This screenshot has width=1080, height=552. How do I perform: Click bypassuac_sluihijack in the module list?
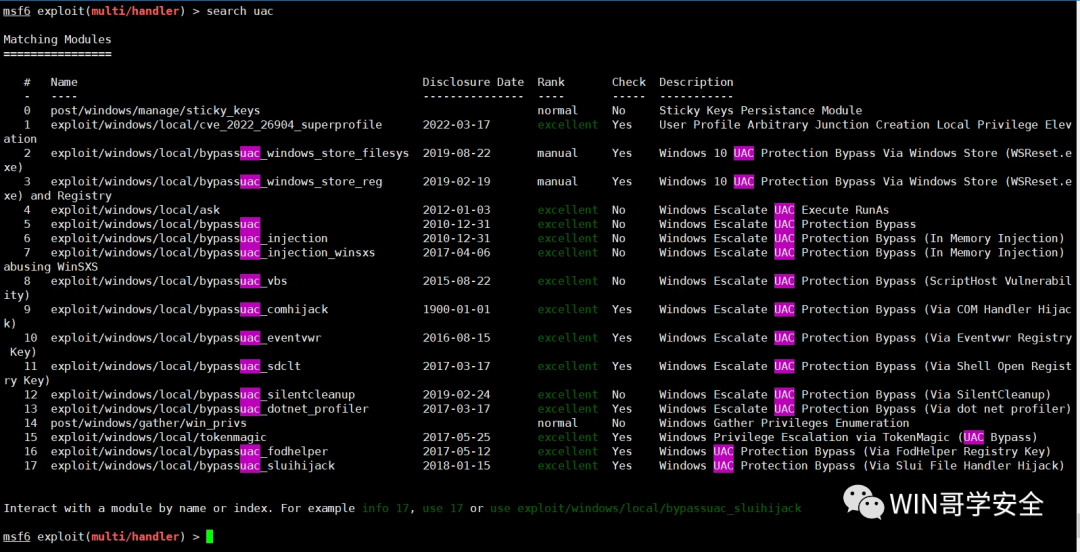point(193,466)
